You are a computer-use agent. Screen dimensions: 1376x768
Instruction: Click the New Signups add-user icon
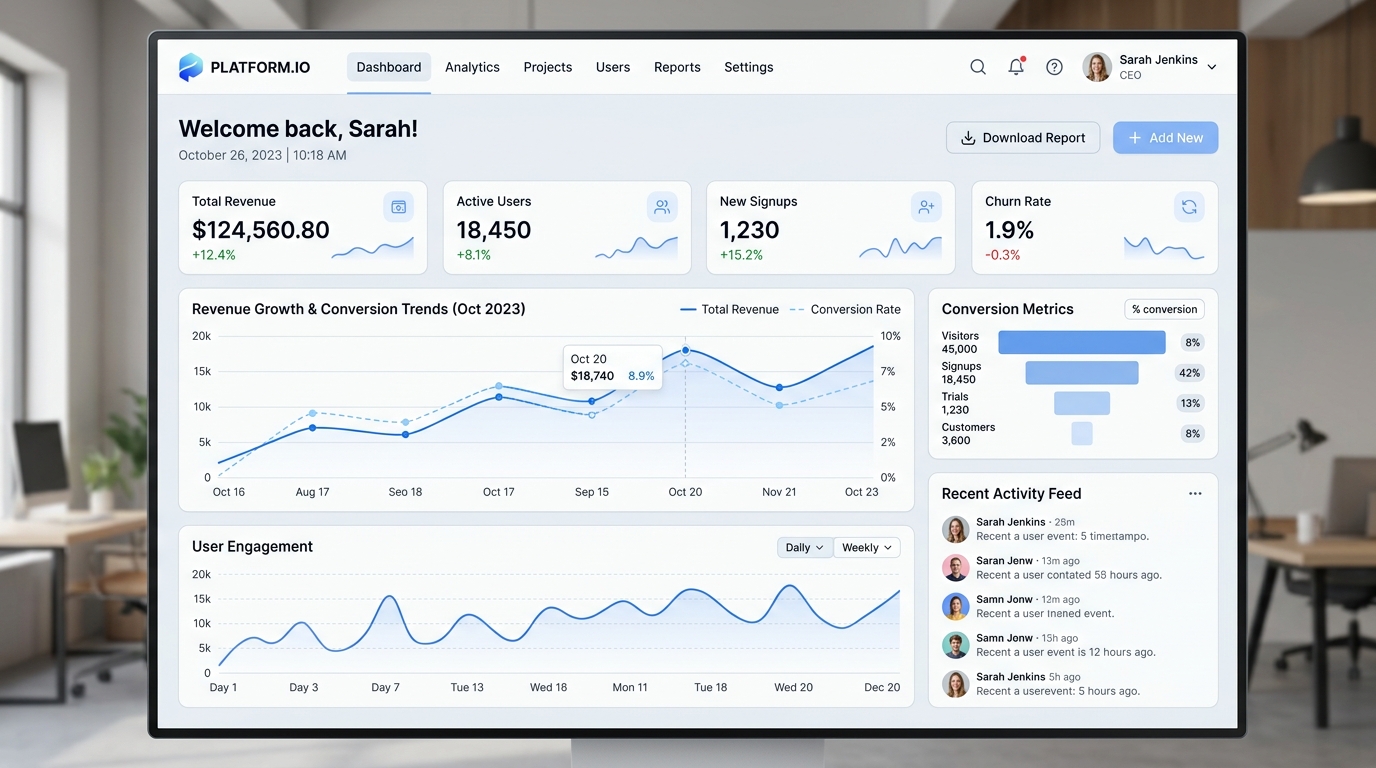pyautogui.click(x=926, y=207)
